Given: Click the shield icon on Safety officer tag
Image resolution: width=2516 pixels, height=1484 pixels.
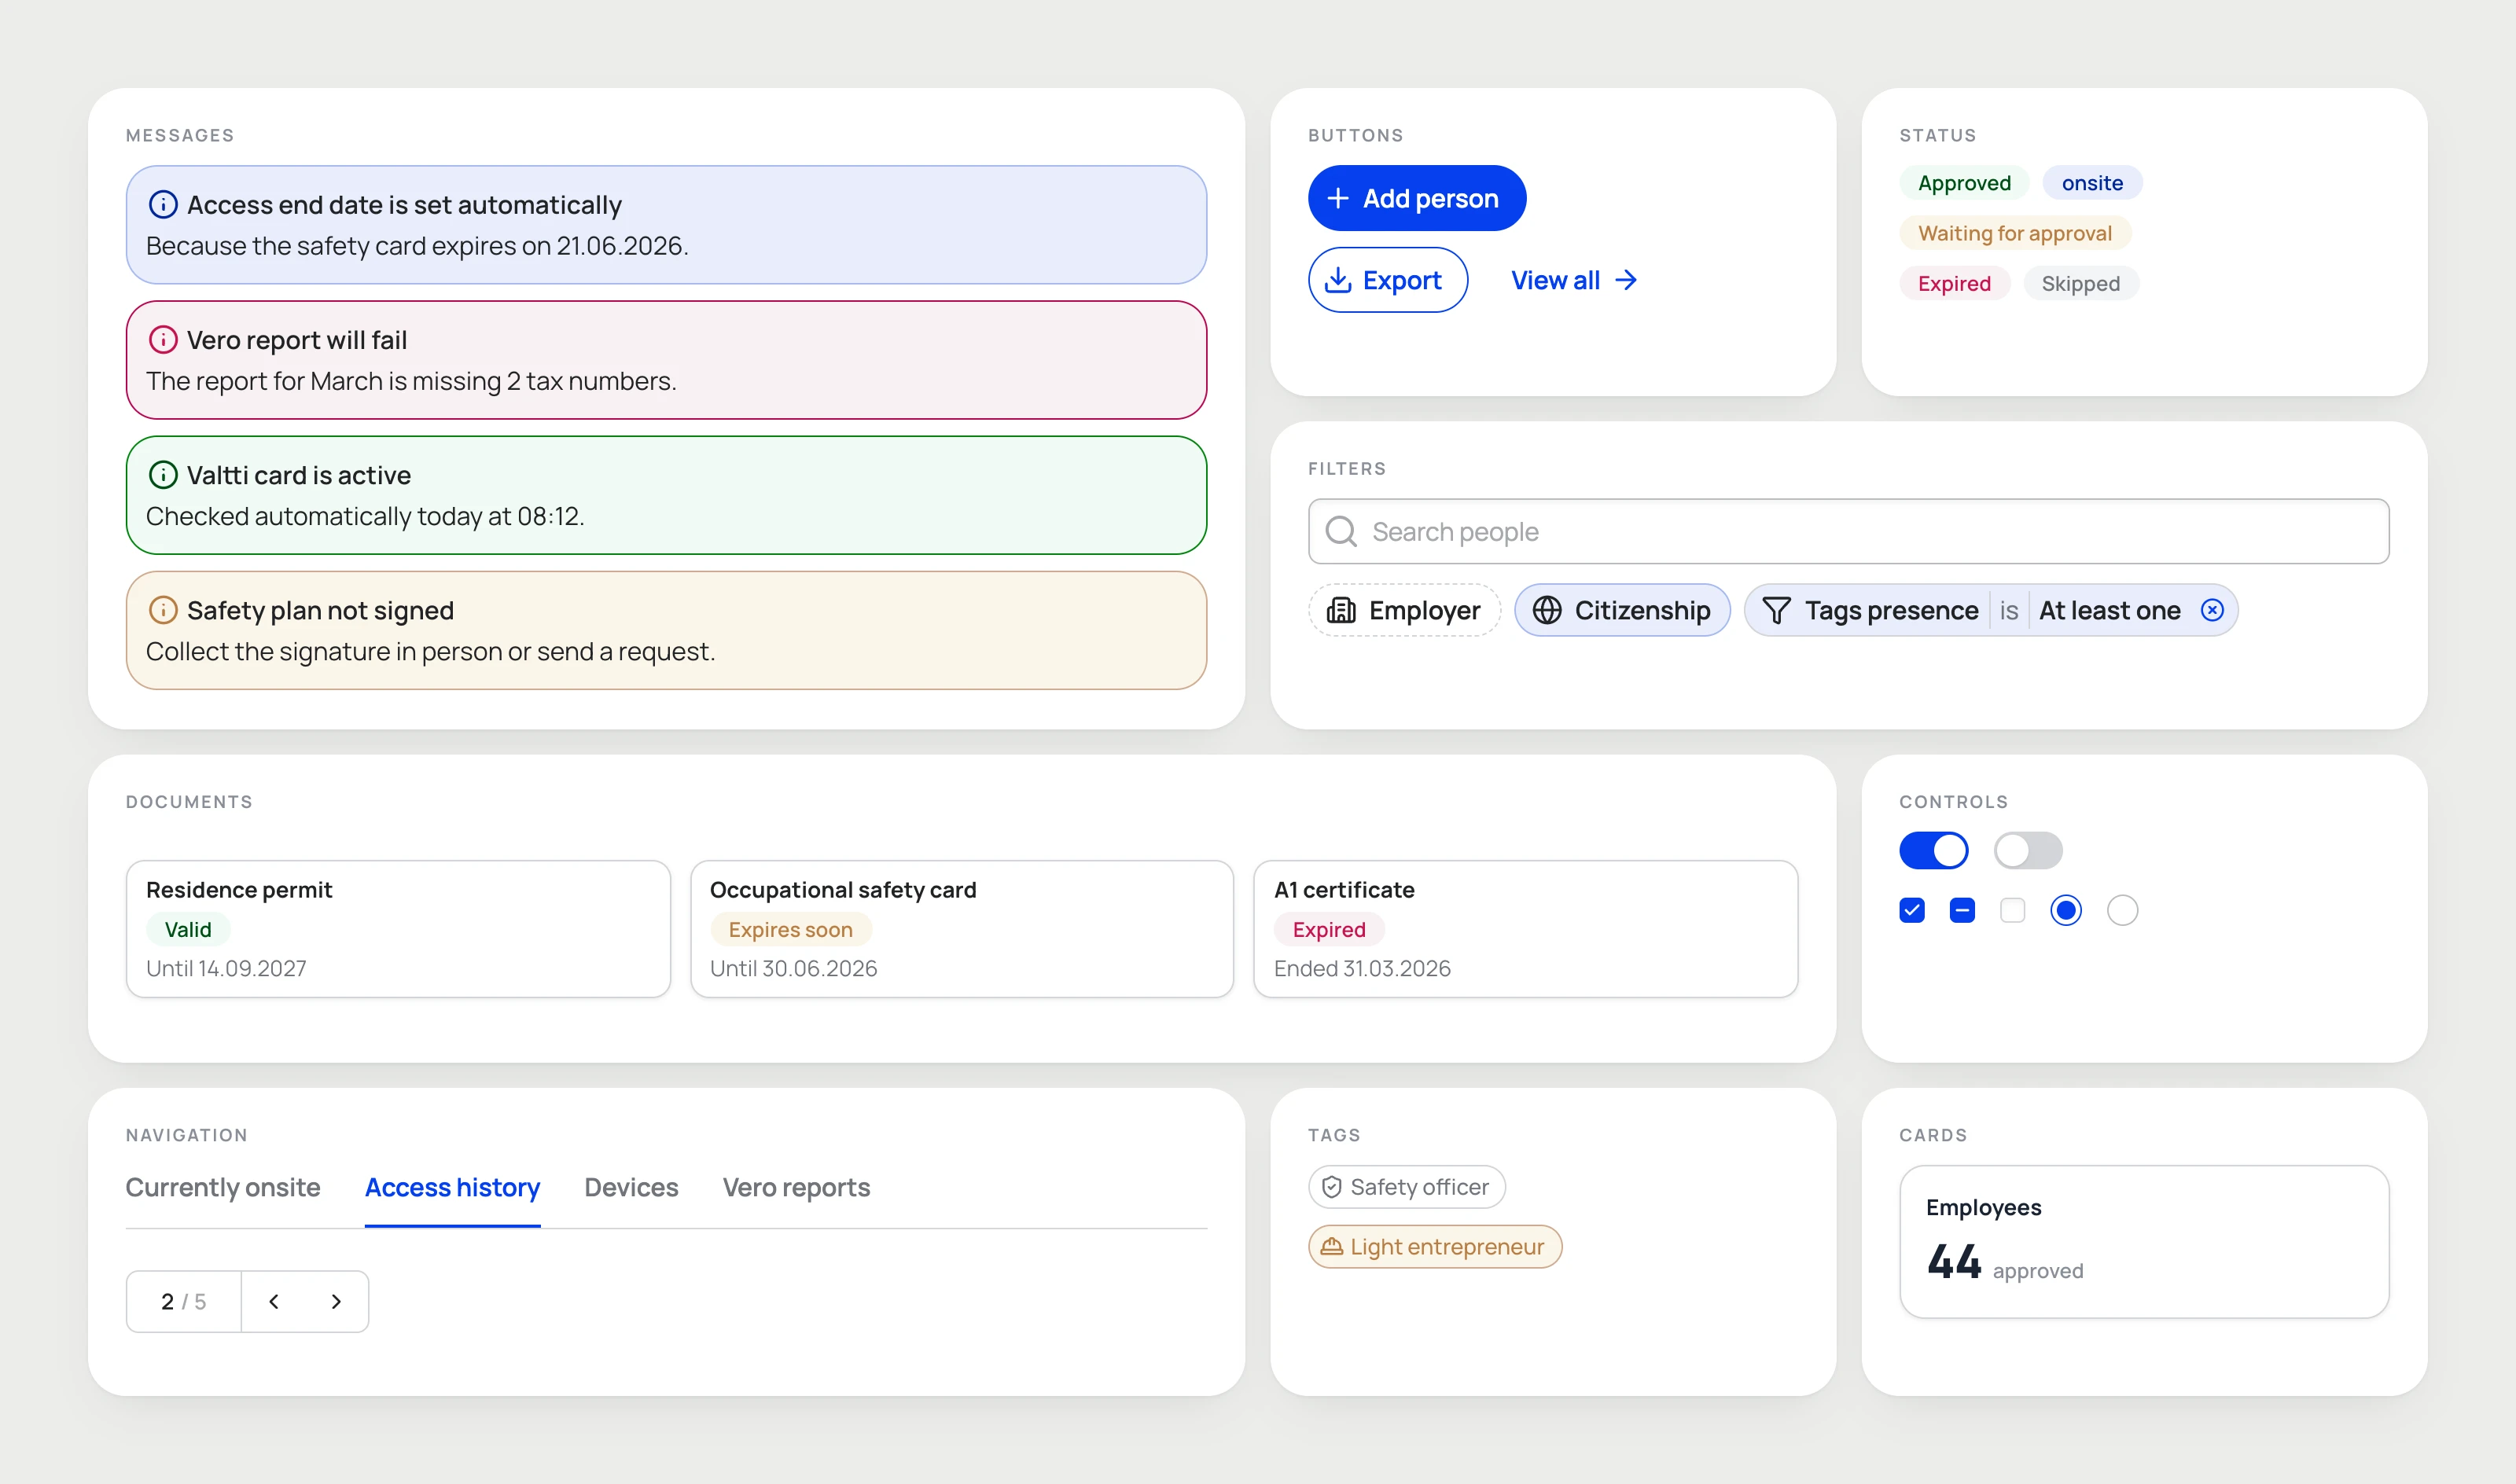Looking at the screenshot, I should tap(1332, 1187).
